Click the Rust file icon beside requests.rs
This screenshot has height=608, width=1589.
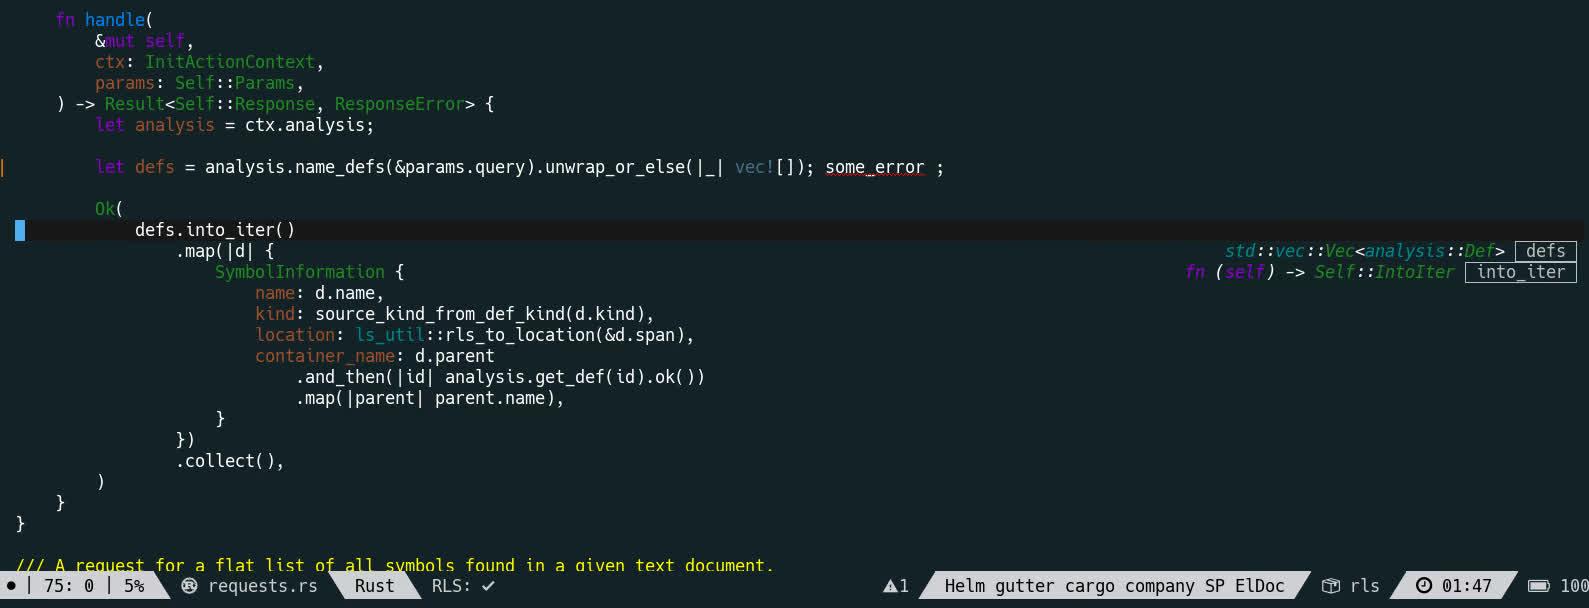pos(189,586)
